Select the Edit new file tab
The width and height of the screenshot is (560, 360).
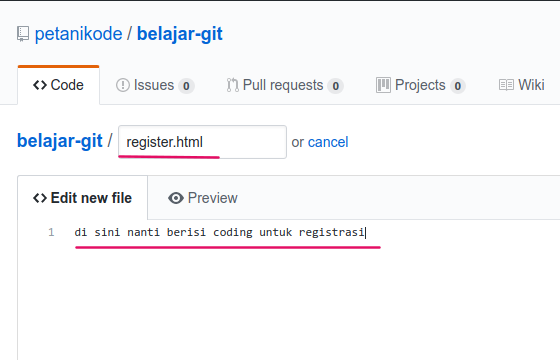[x=82, y=198]
